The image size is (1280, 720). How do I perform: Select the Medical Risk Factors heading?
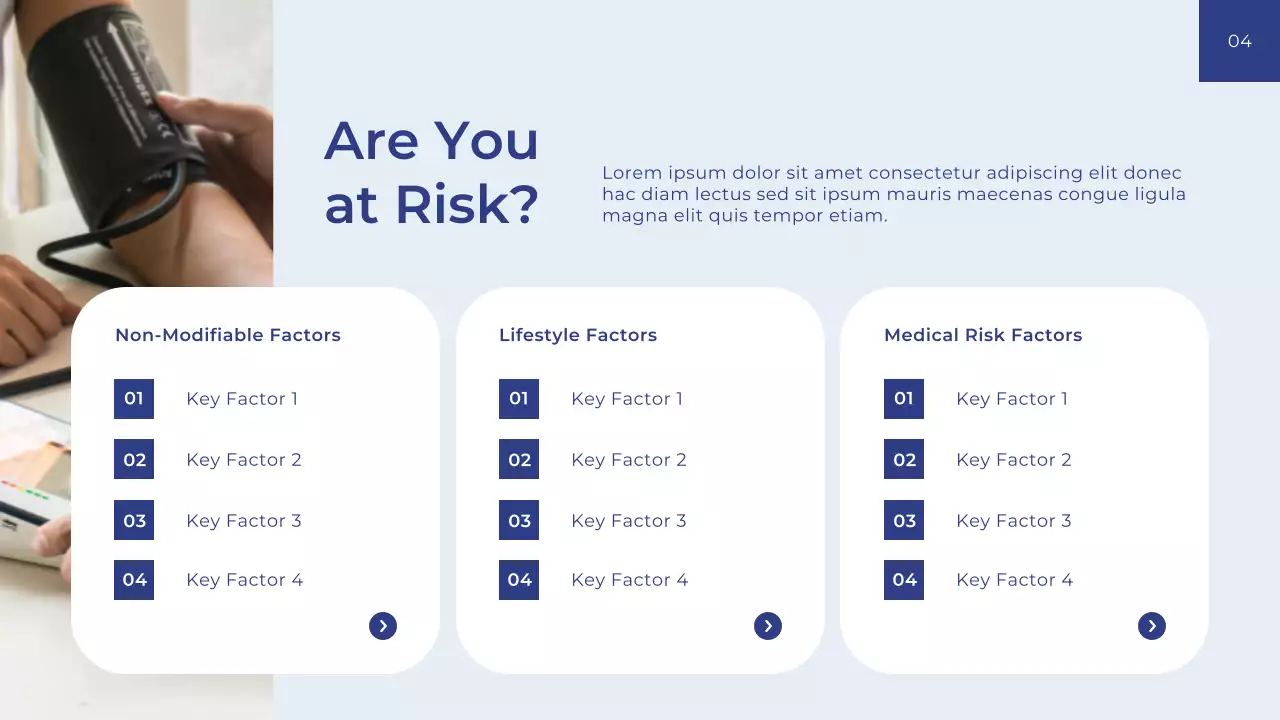pos(983,335)
